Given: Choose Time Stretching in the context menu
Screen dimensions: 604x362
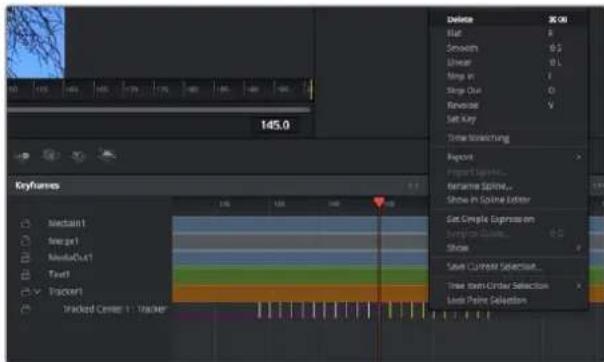Looking at the screenshot, I should [508, 138].
